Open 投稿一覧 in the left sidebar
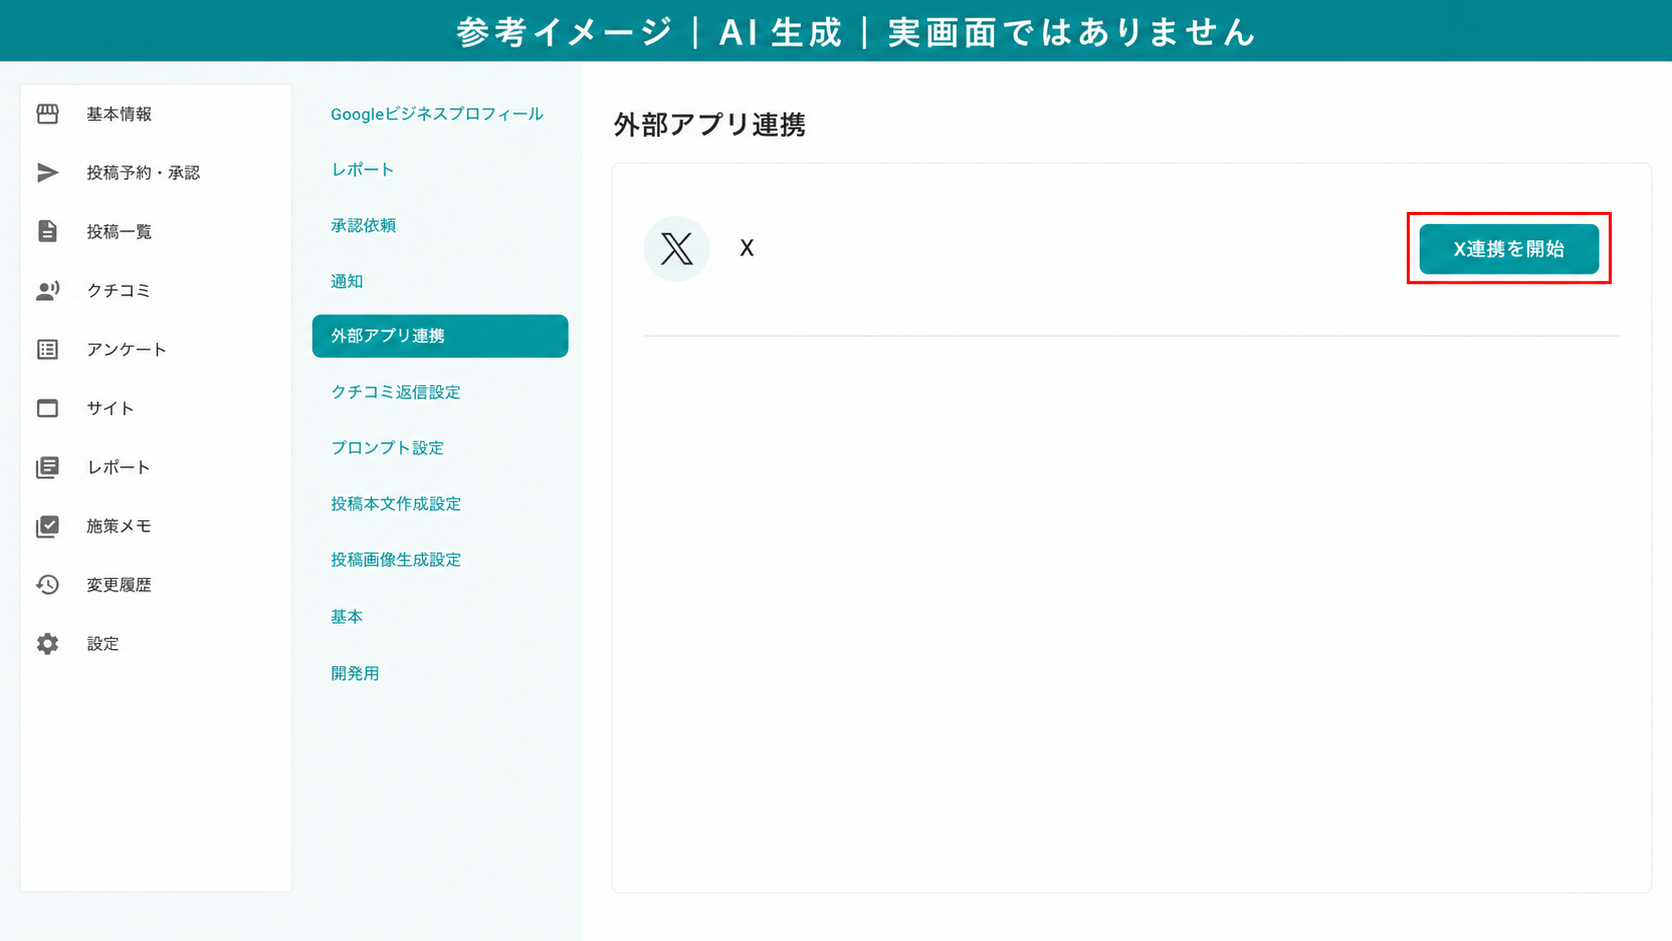This screenshot has width=1672, height=941. point(119,232)
